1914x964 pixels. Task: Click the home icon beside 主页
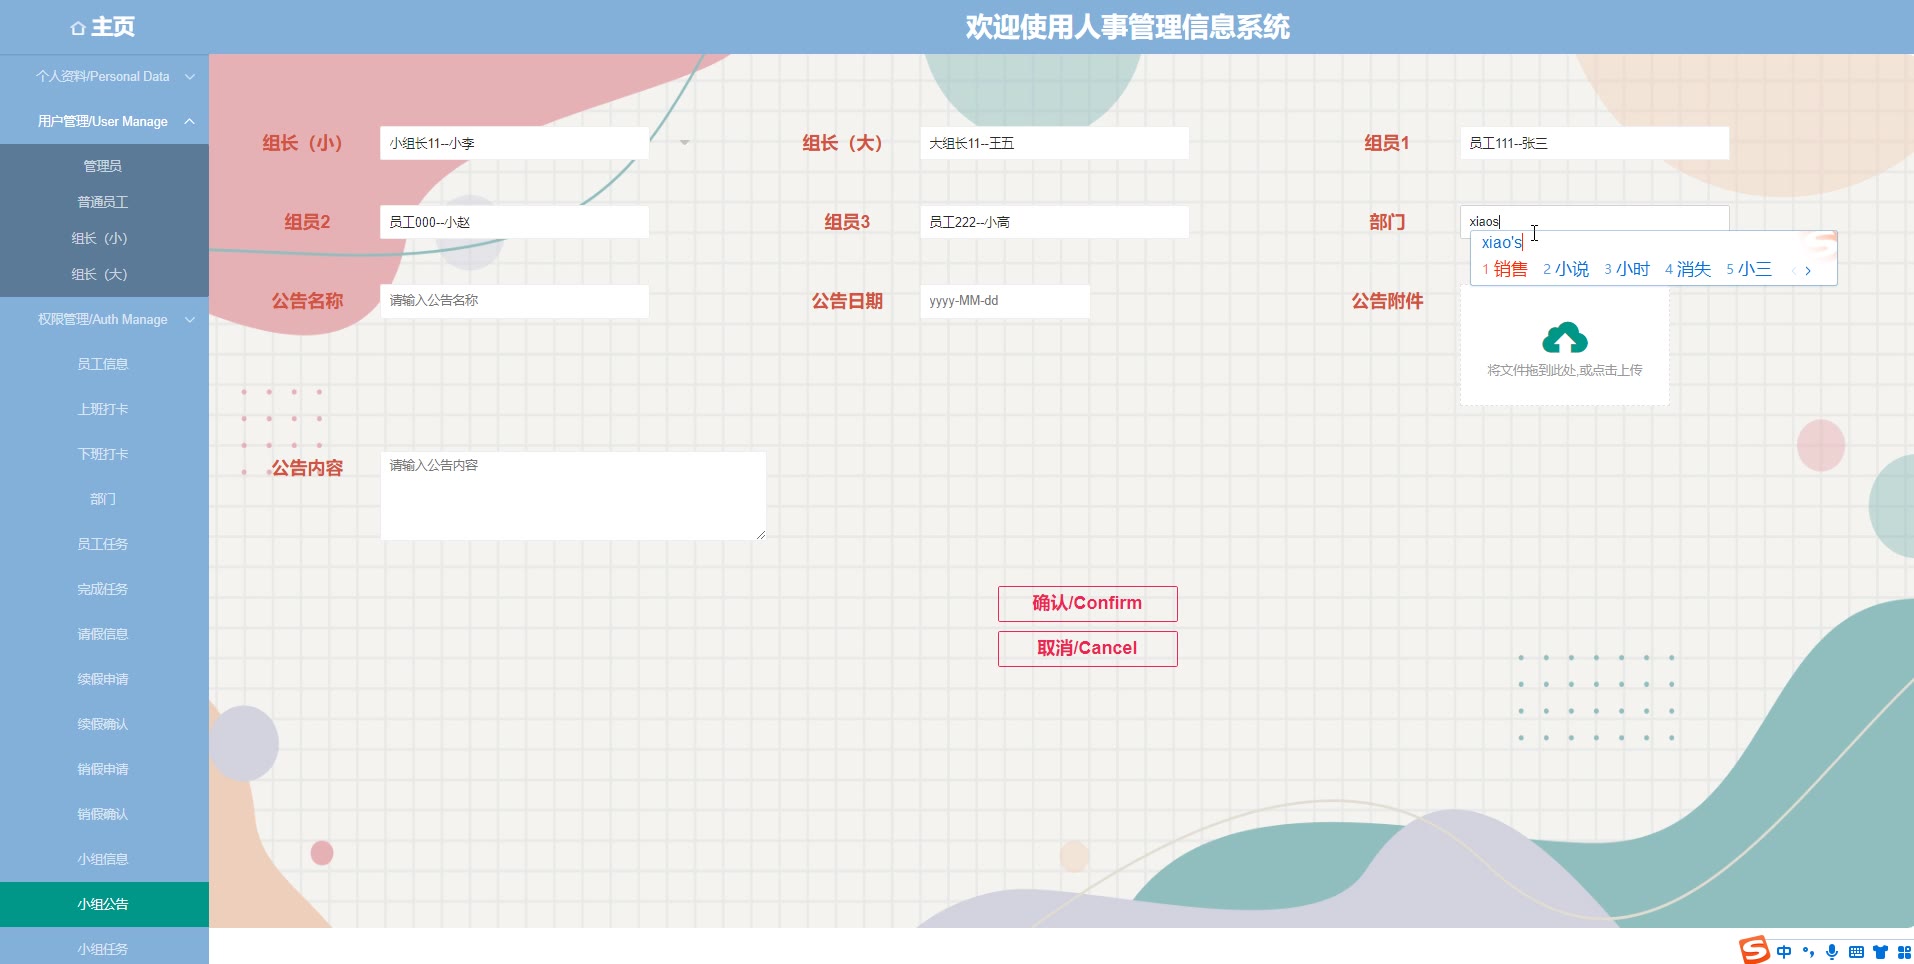(x=78, y=28)
